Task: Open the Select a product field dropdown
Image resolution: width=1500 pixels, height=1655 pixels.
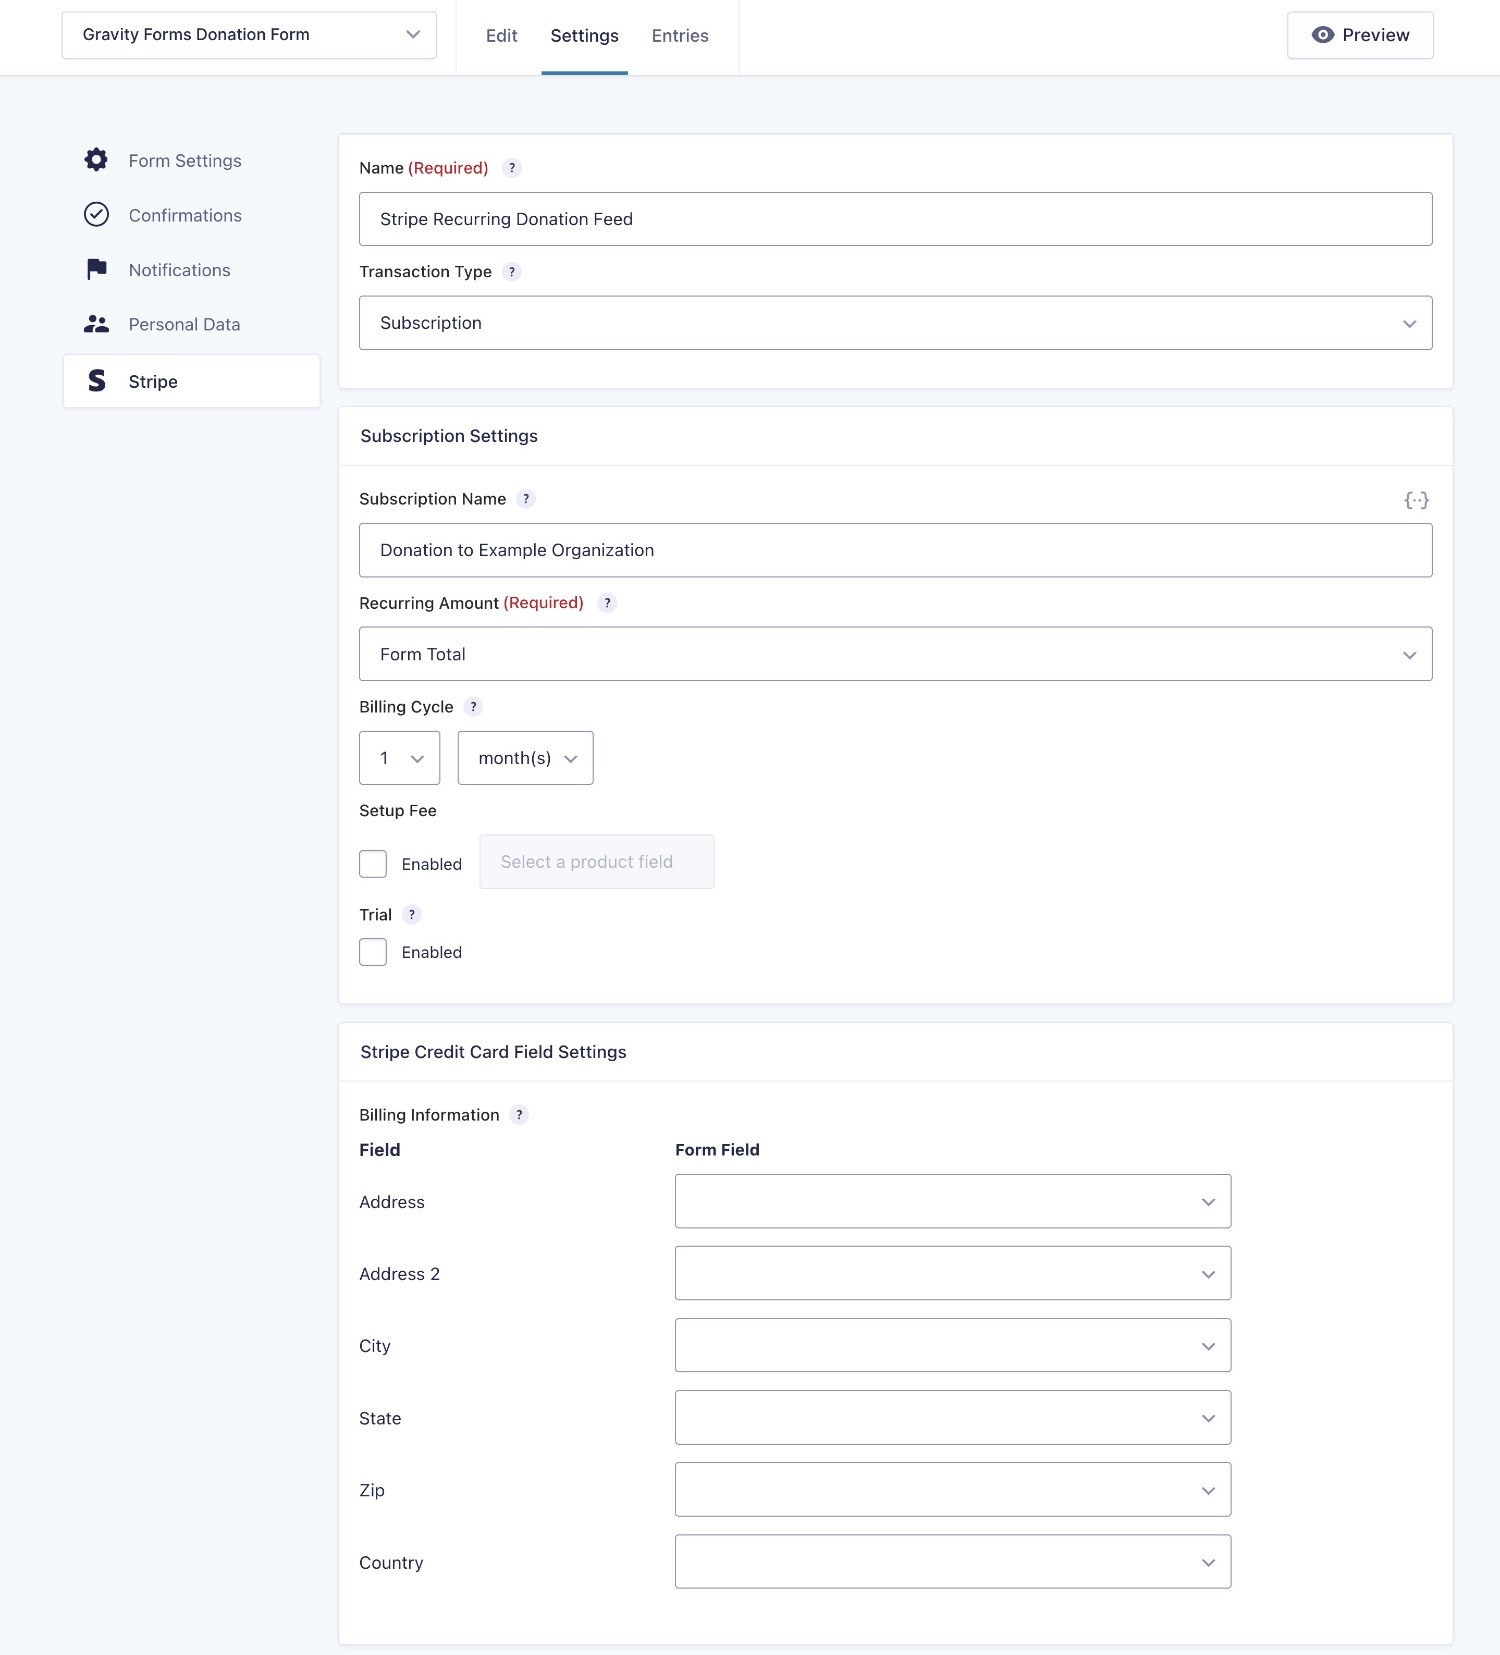Action: 597,862
